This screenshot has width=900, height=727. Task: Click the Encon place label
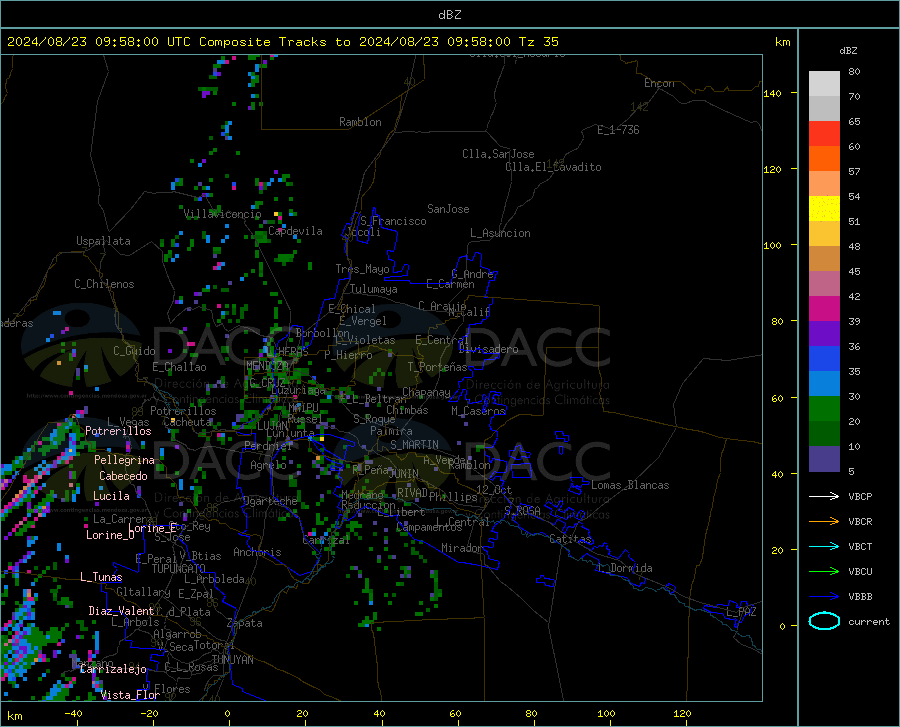tap(659, 83)
